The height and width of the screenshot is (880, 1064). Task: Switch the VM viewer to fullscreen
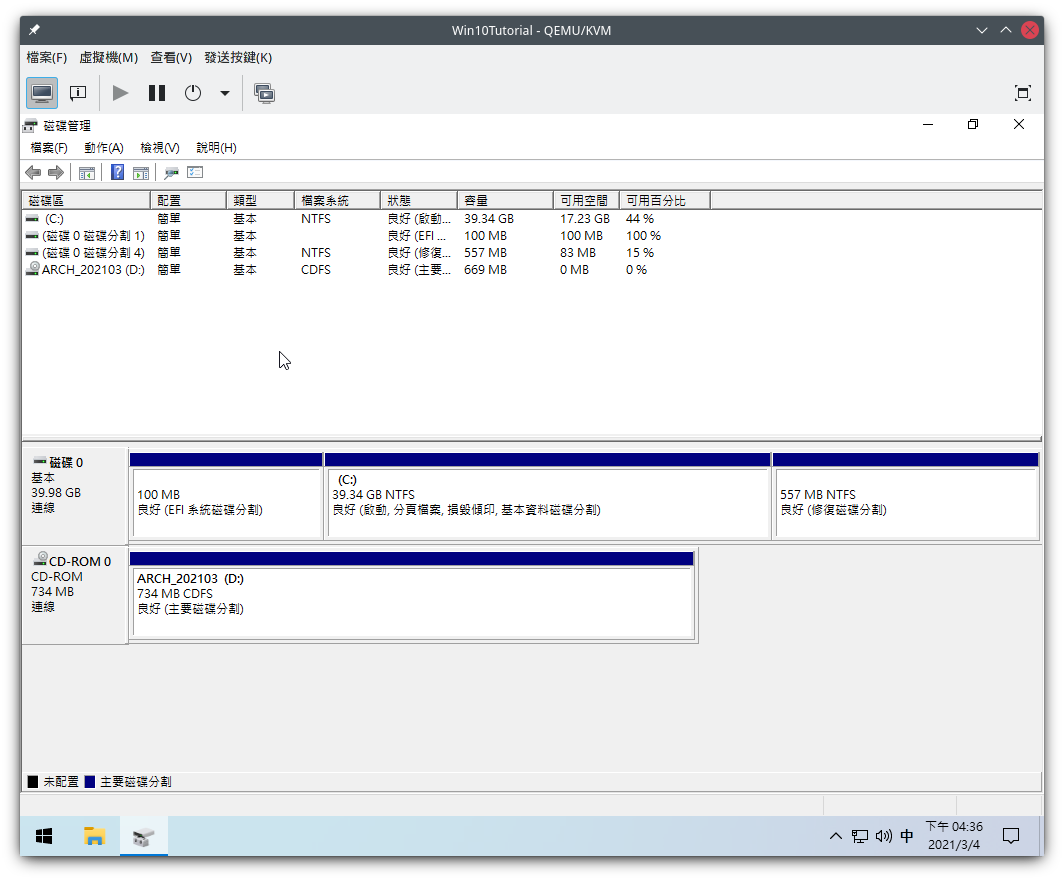pyautogui.click(x=1023, y=93)
